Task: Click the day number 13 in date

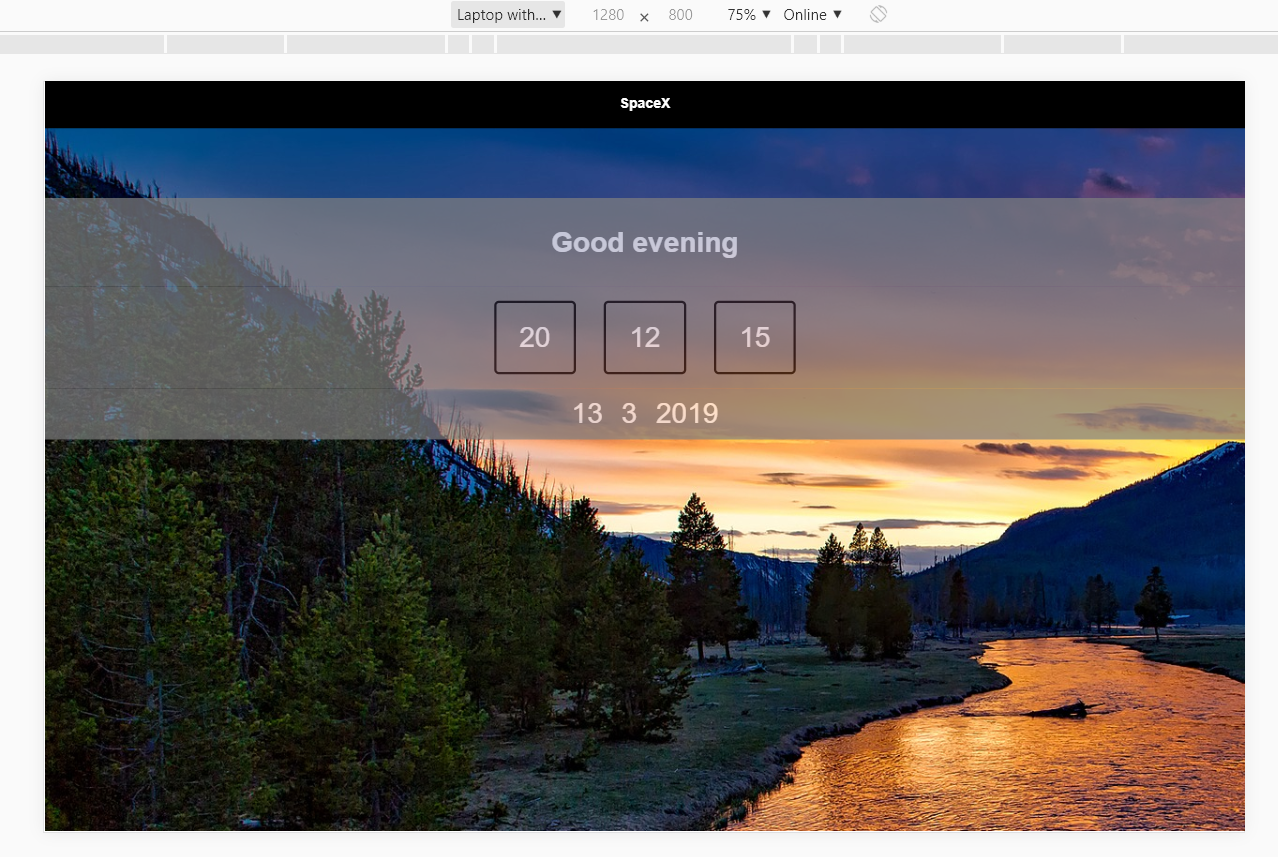Action: [587, 414]
